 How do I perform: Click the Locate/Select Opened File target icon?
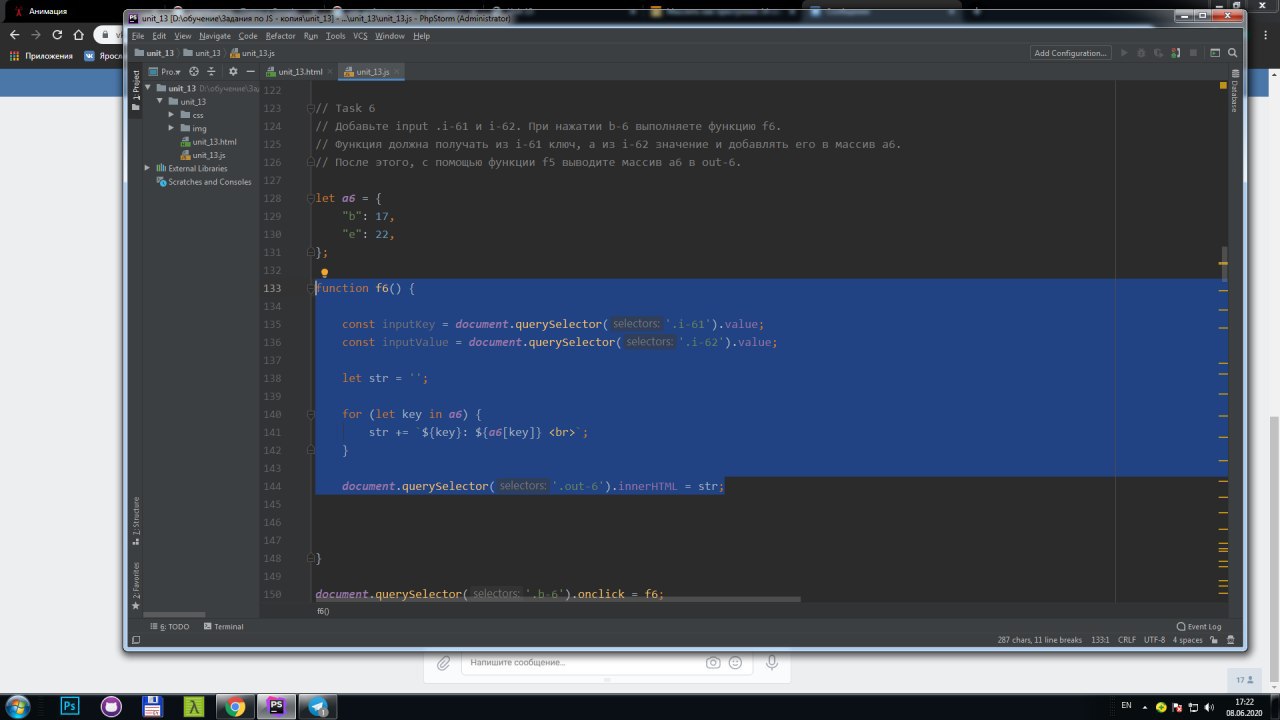pos(194,72)
